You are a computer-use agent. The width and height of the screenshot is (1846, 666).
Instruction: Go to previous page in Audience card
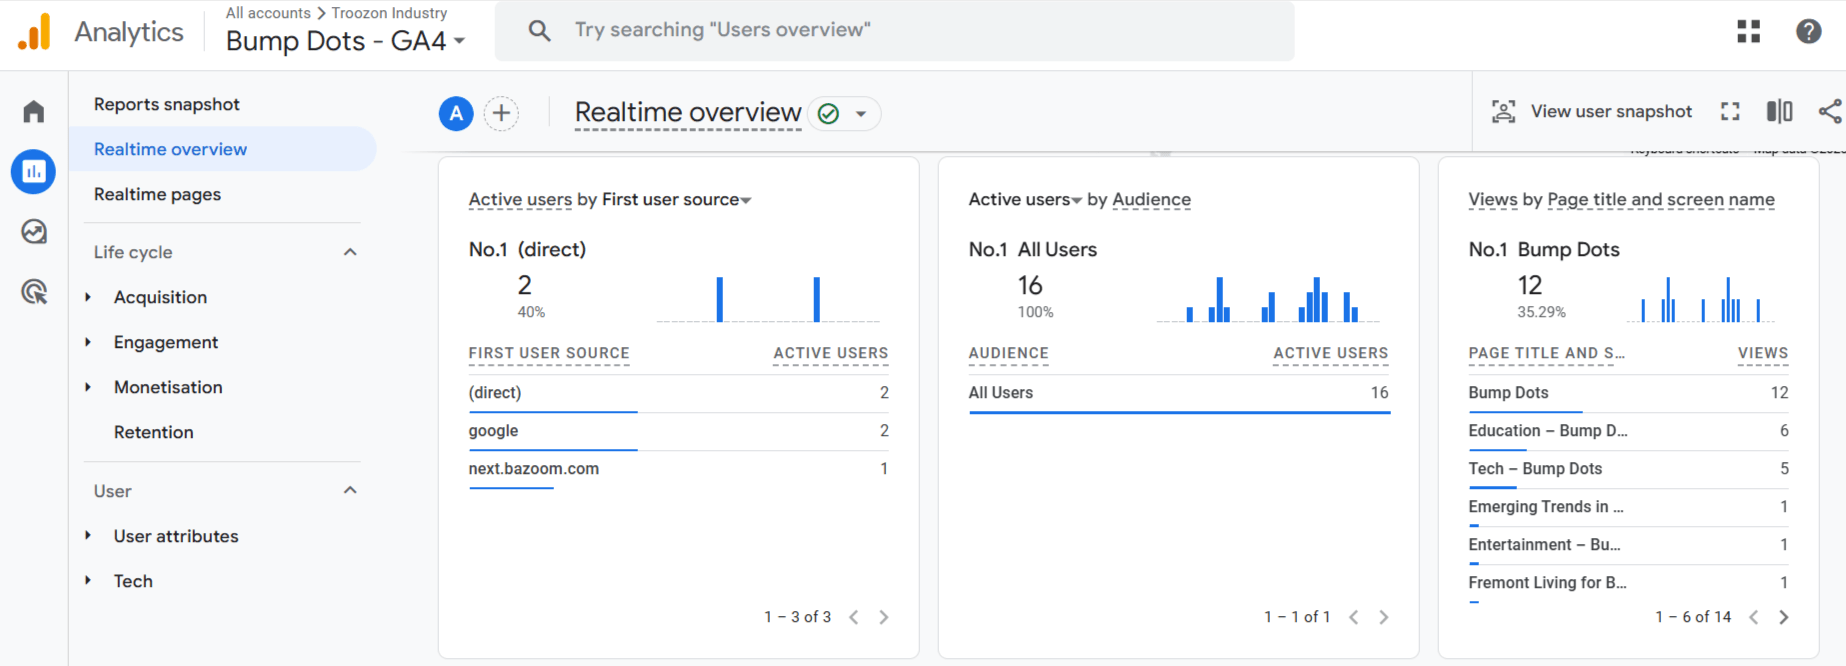tap(1354, 617)
